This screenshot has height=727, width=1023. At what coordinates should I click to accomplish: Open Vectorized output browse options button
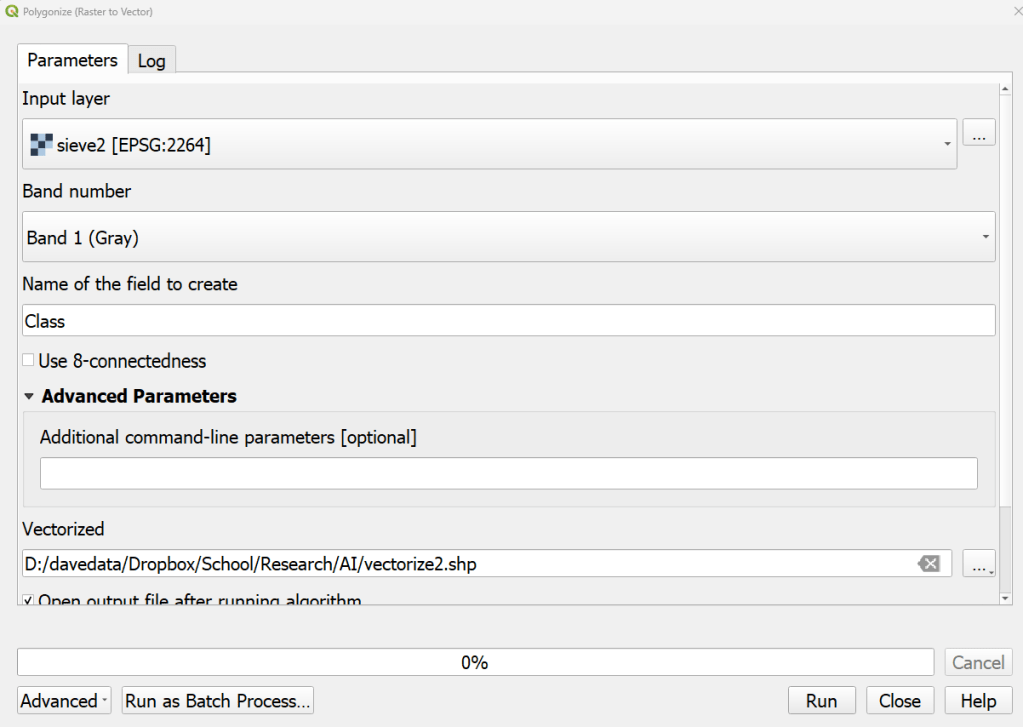[x=979, y=564]
